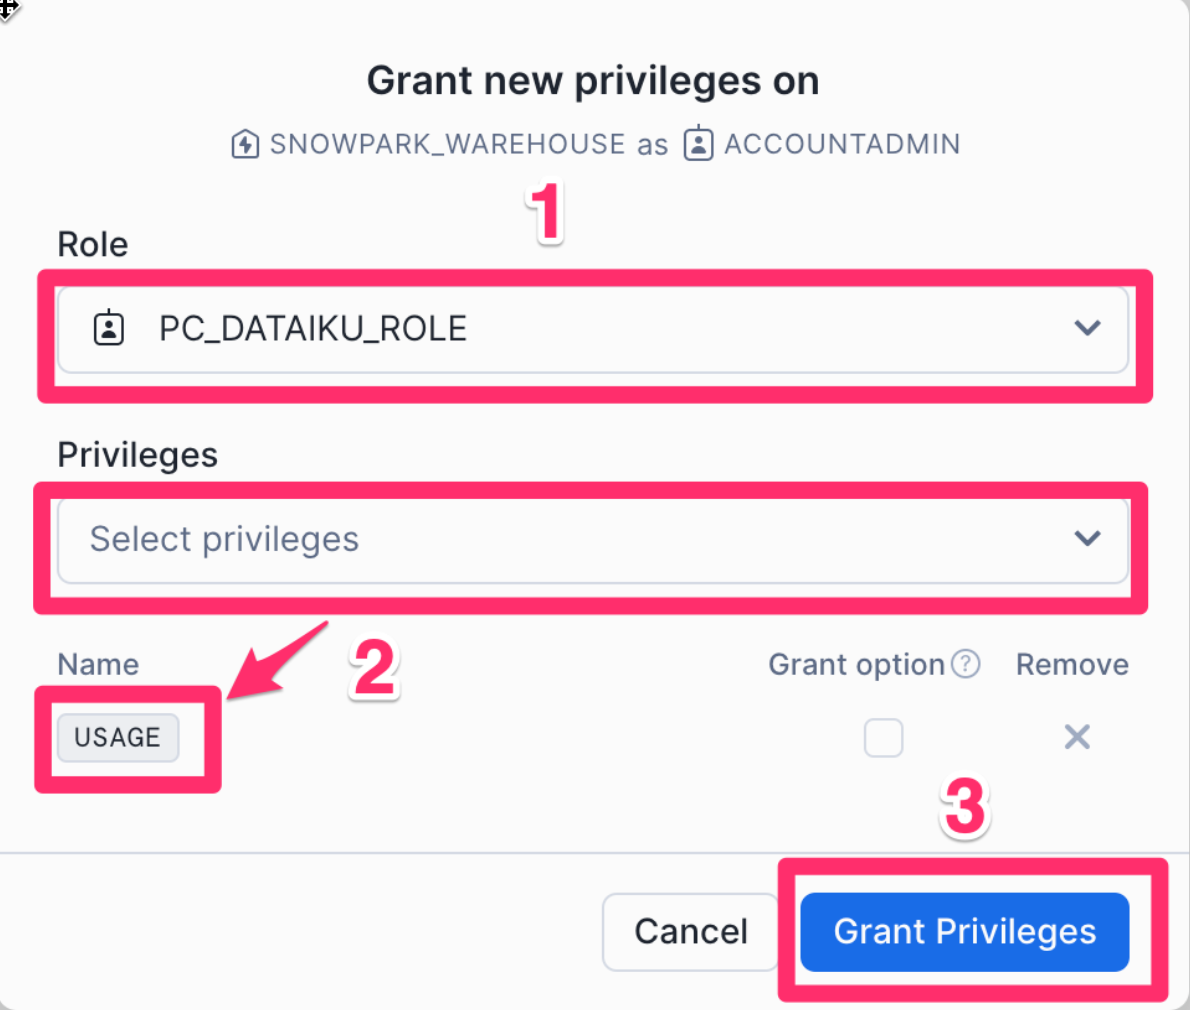Select the USAGE privilege tag
This screenshot has width=1190, height=1010.
[118, 738]
